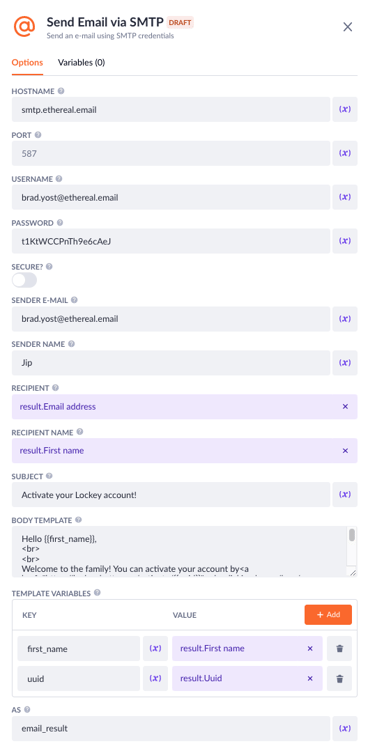Open variable picker next to Port field
Screen dimensions: 368x753
tap(345, 153)
